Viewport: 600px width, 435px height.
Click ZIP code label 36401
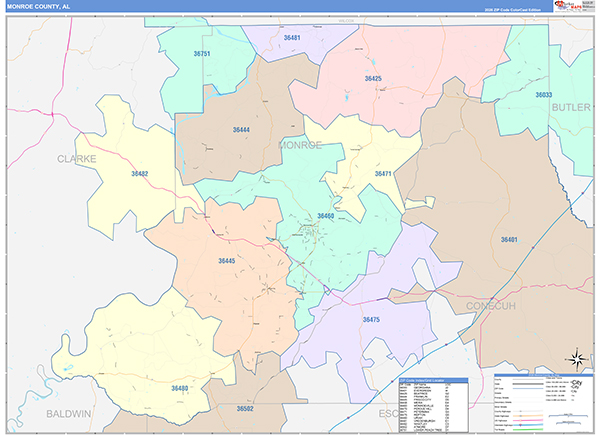[509, 240]
